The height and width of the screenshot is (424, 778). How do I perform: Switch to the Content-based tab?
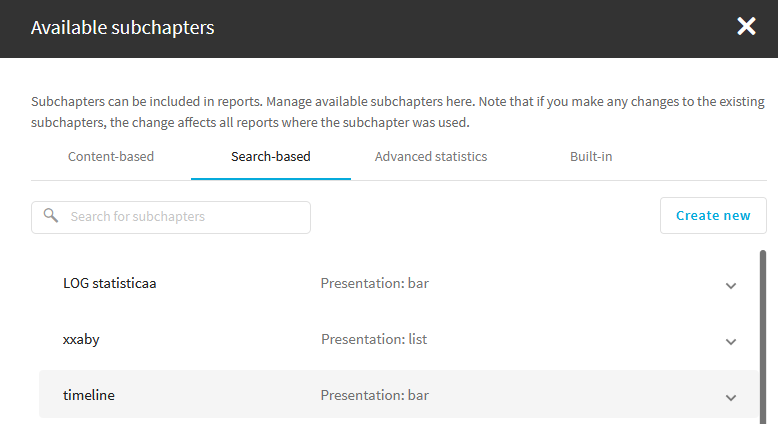coord(111,157)
